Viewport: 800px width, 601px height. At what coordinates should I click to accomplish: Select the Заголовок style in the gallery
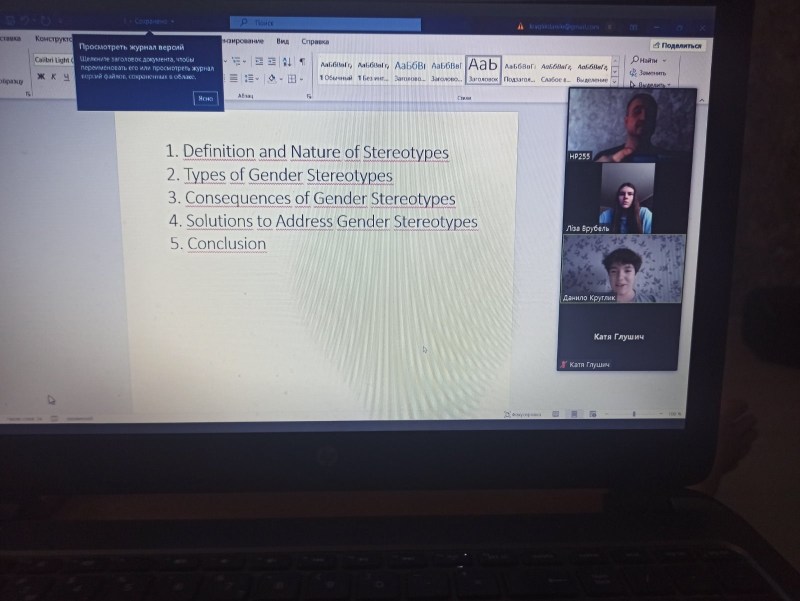pyautogui.click(x=483, y=68)
